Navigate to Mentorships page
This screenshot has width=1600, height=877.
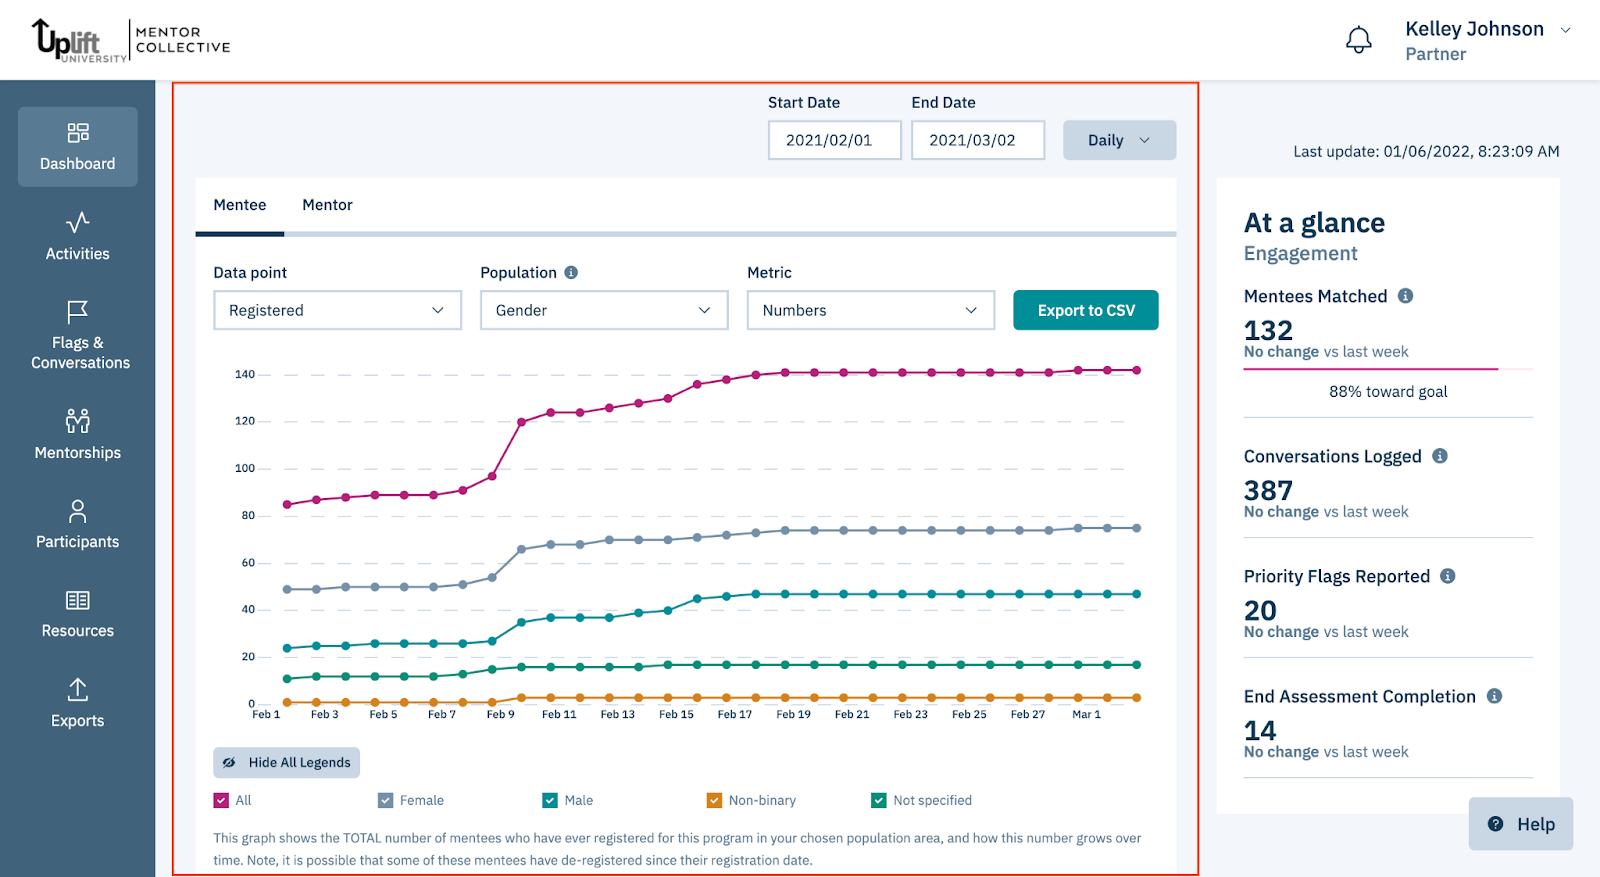point(77,434)
